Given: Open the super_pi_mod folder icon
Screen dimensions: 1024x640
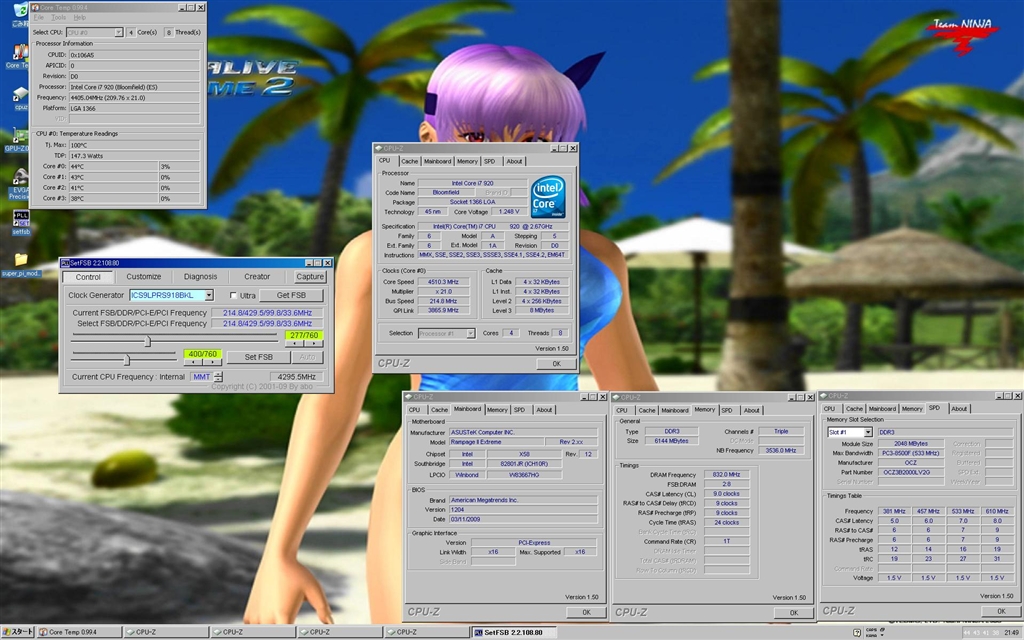Looking at the screenshot, I should (21, 263).
